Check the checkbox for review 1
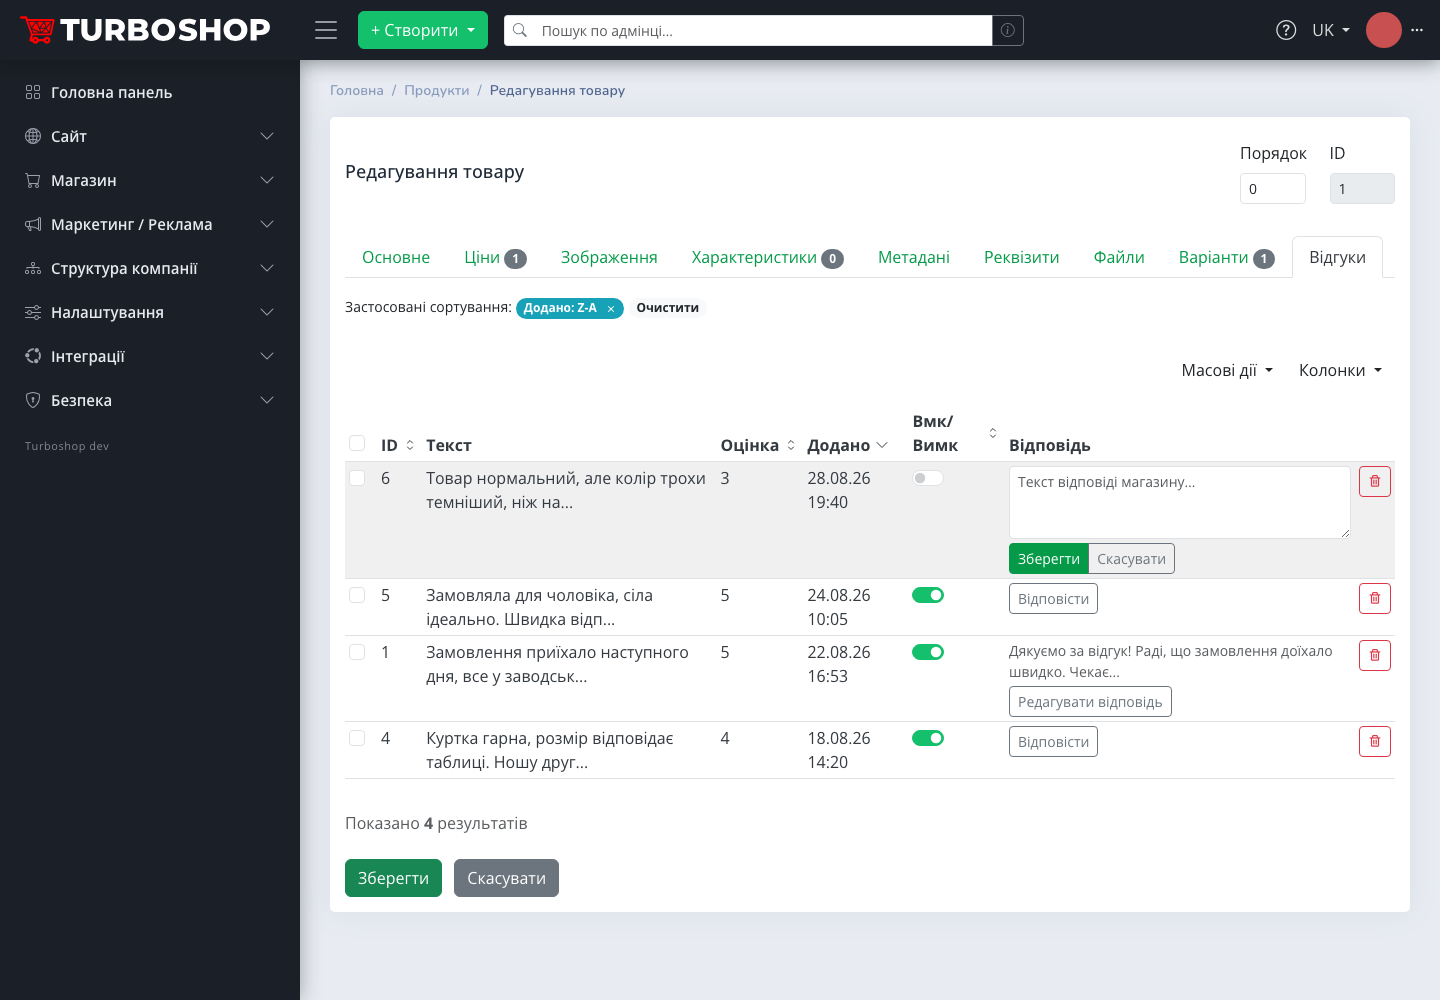1440x1000 pixels. (357, 652)
